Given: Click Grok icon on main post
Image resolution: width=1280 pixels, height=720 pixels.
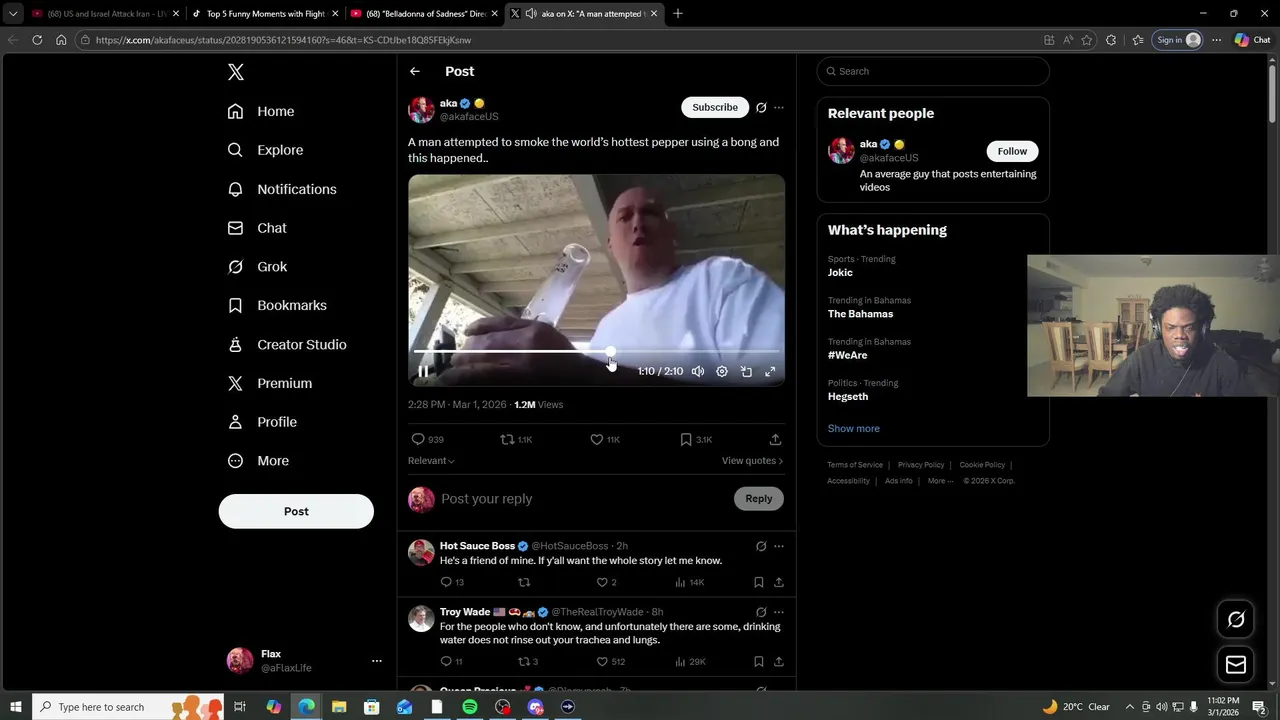Looking at the screenshot, I should pos(761,108).
